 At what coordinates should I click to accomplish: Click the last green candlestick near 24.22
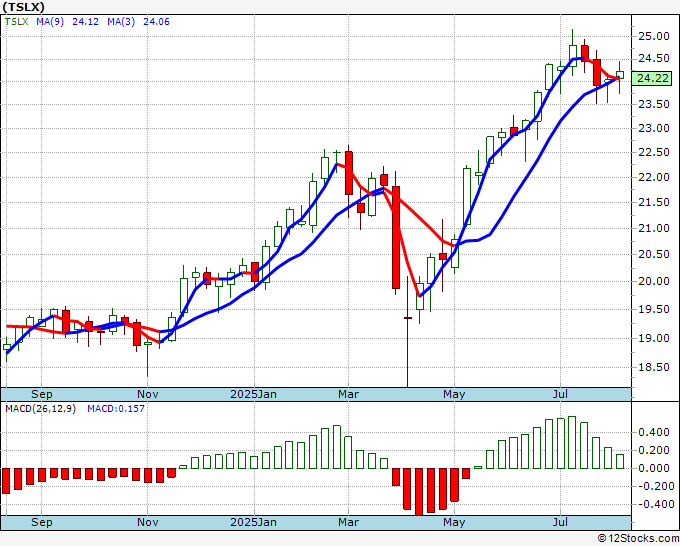pos(619,75)
